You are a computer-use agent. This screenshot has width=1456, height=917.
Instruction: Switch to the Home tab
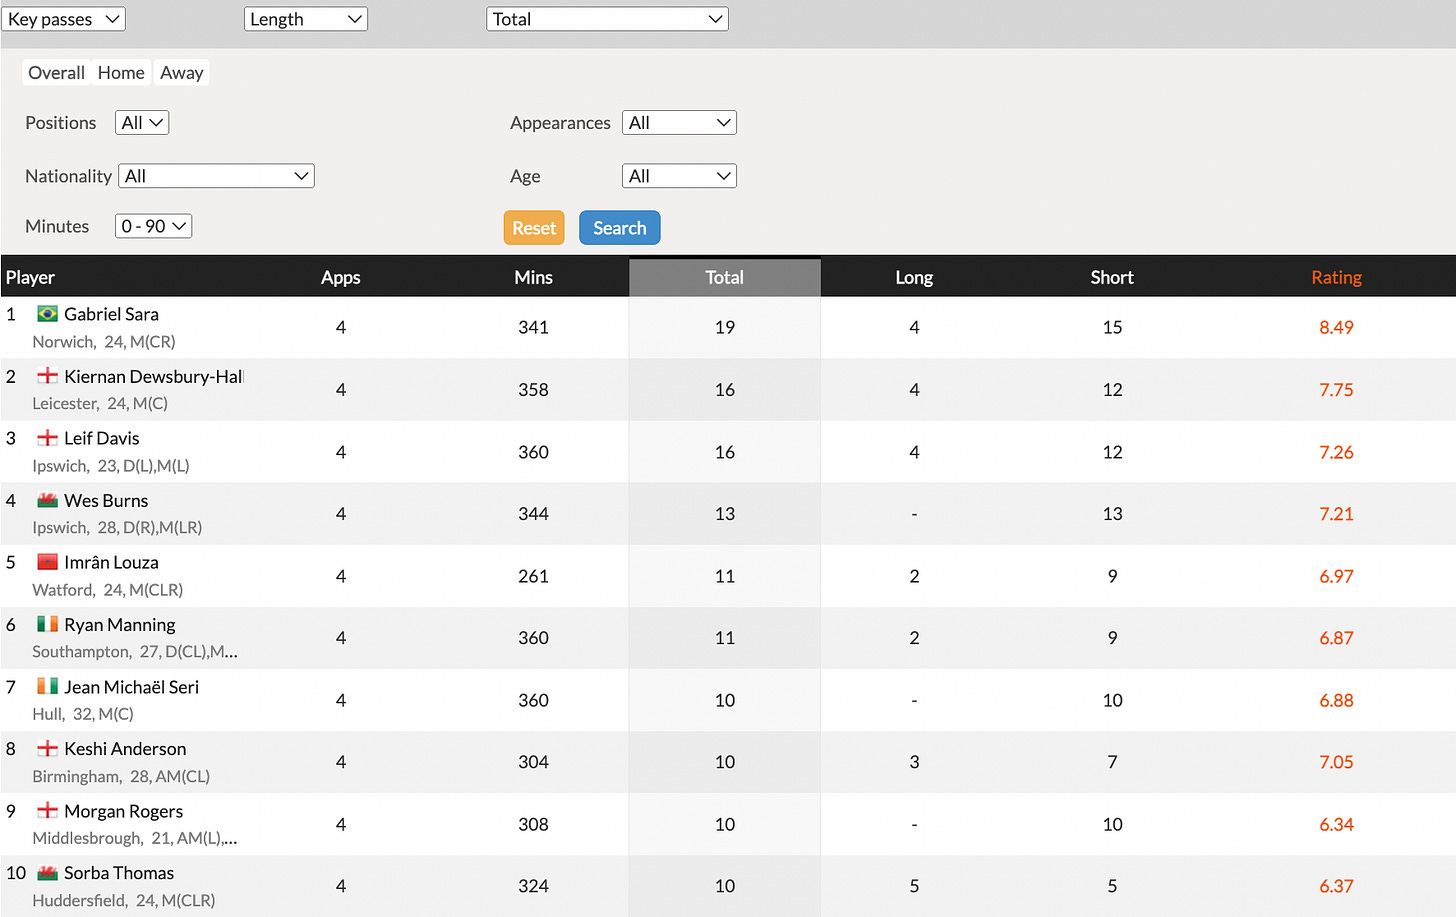(121, 73)
